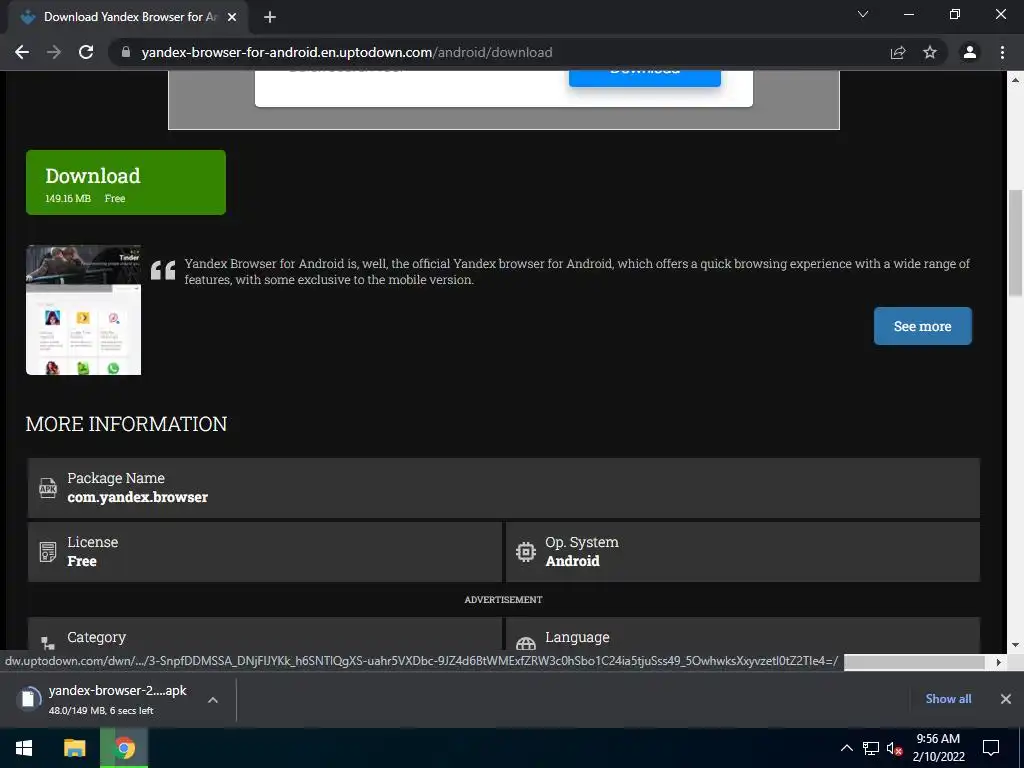Open the Windows notification center
Viewport: 1024px width, 768px height.
tap(991, 748)
